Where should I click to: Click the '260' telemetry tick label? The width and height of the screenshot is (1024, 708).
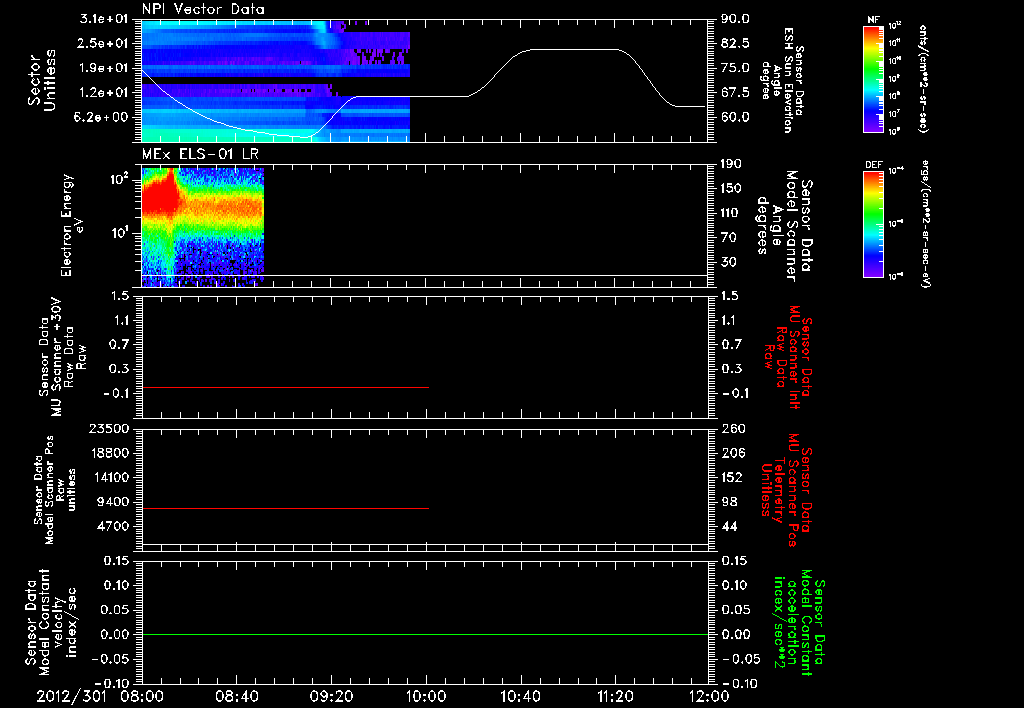click(731, 428)
